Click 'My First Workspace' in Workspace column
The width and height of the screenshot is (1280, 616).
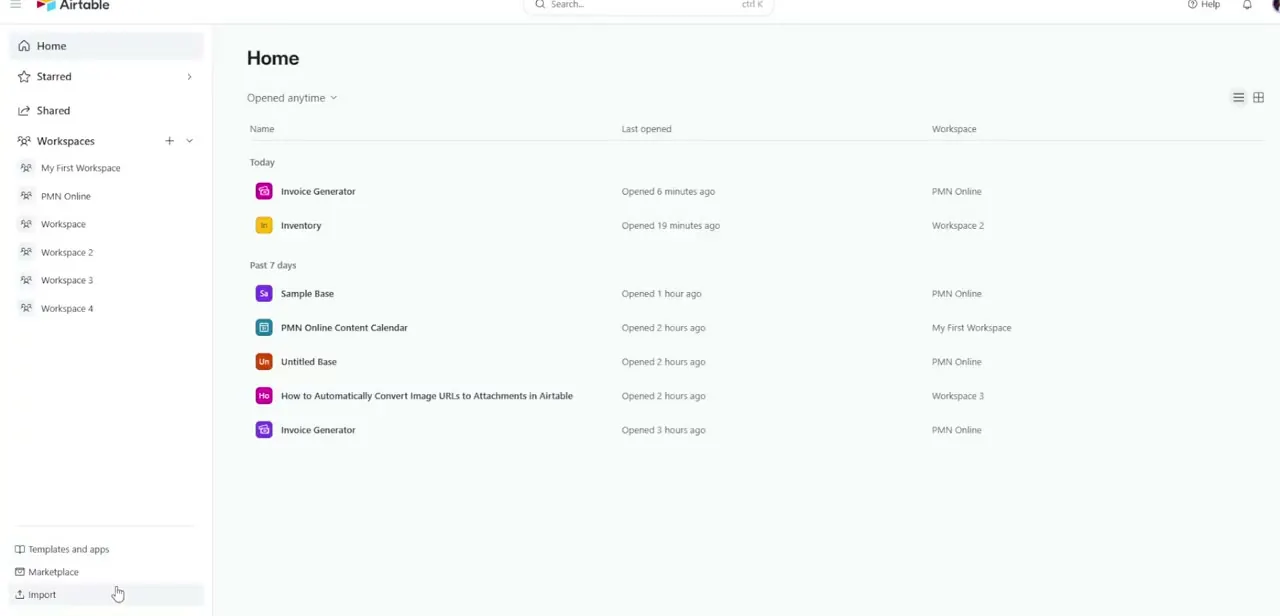point(971,327)
